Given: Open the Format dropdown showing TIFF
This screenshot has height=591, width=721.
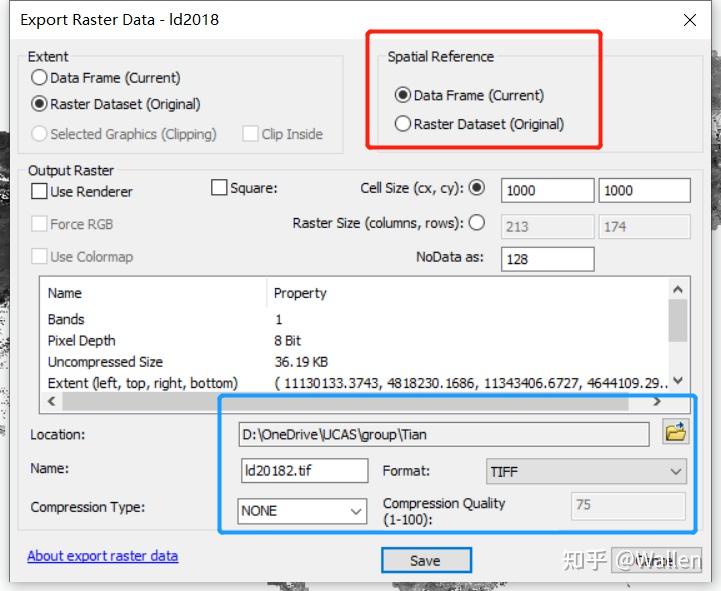Looking at the screenshot, I should point(586,471).
